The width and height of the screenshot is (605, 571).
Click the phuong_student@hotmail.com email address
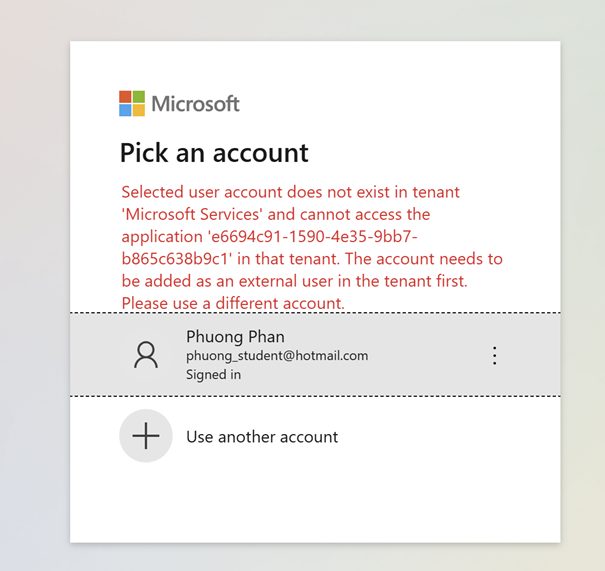coord(277,355)
